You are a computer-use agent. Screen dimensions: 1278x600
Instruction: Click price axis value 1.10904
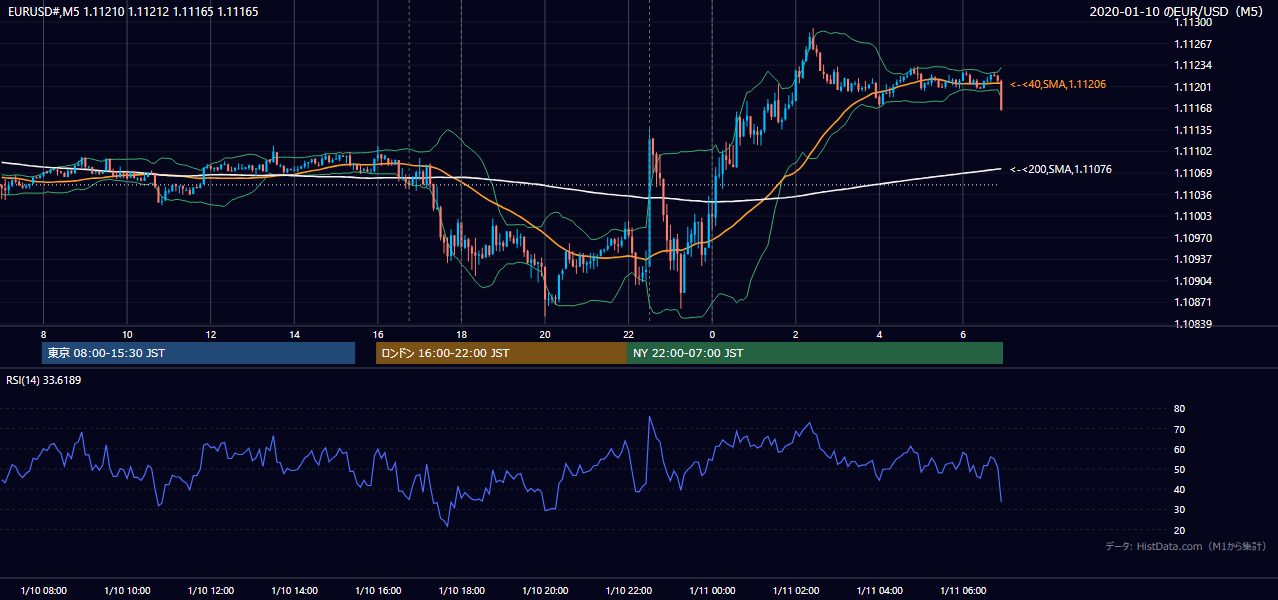tap(1191, 281)
